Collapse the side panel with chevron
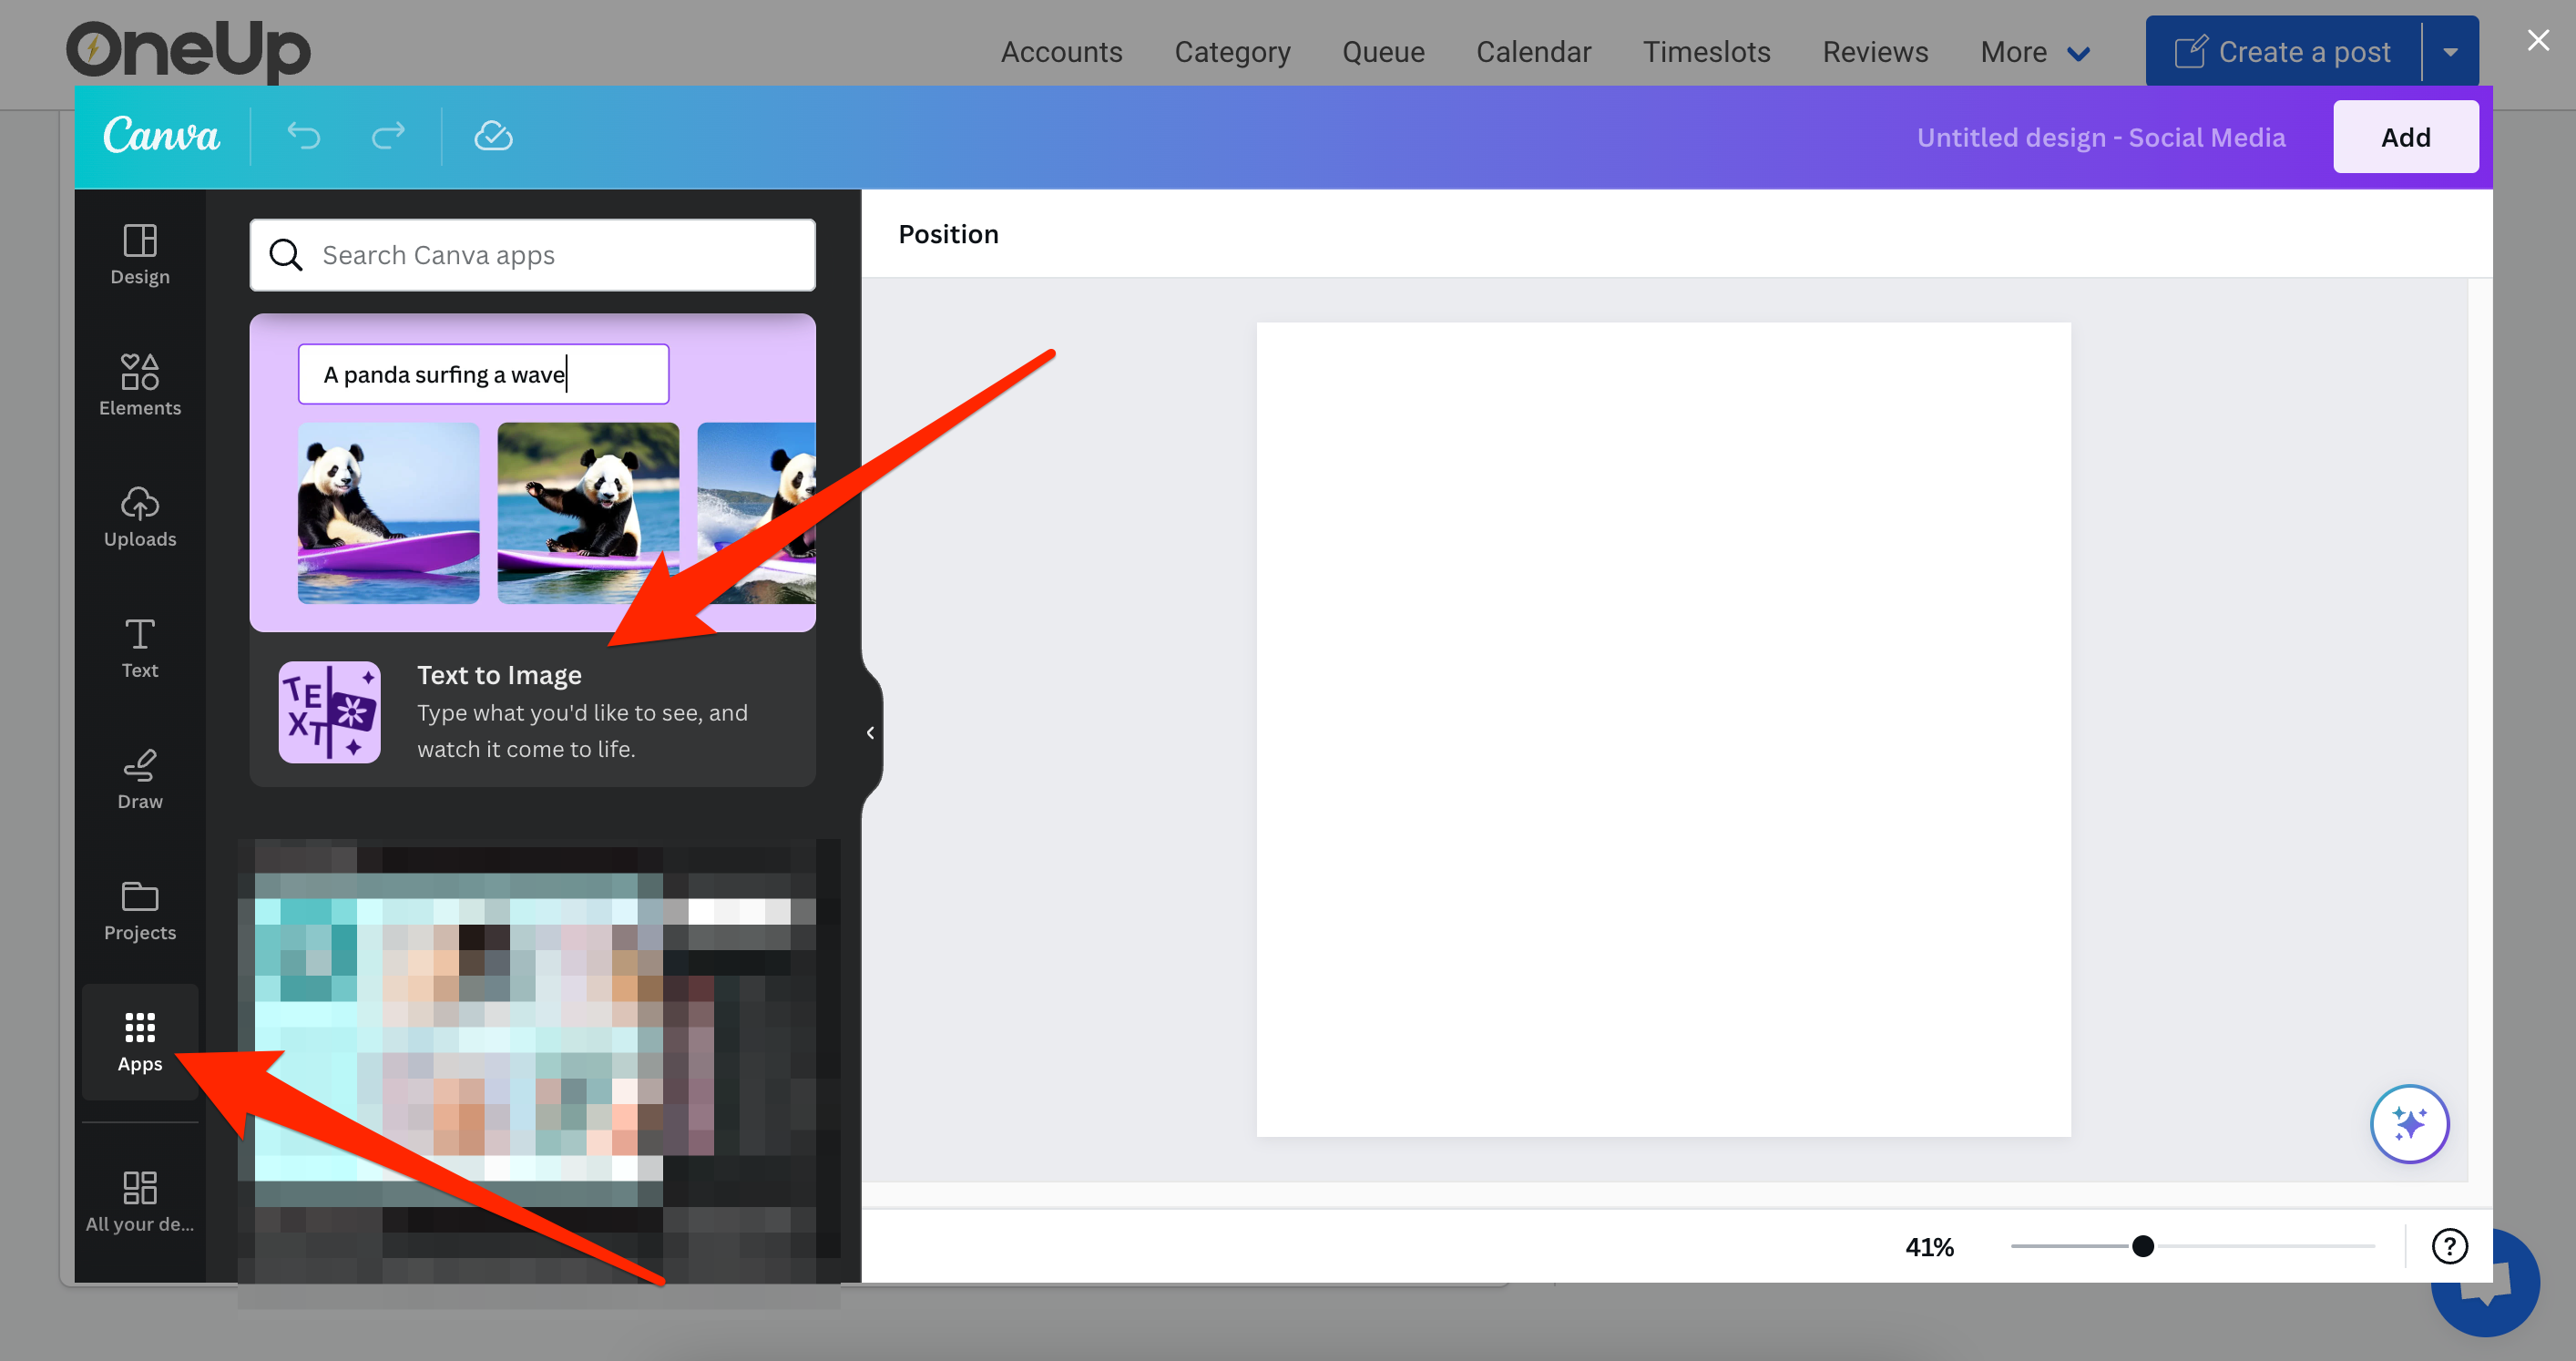2576x1361 pixels. [870, 733]
